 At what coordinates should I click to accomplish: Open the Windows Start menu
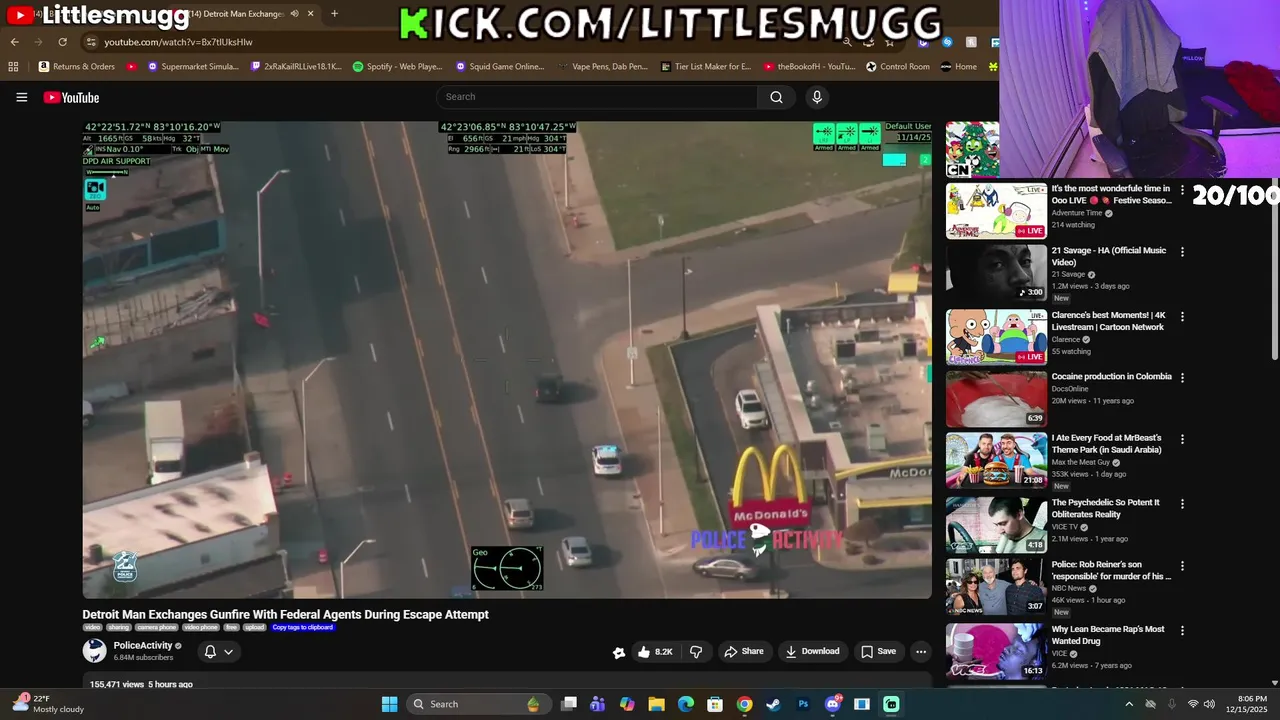[x=389, y=704]
